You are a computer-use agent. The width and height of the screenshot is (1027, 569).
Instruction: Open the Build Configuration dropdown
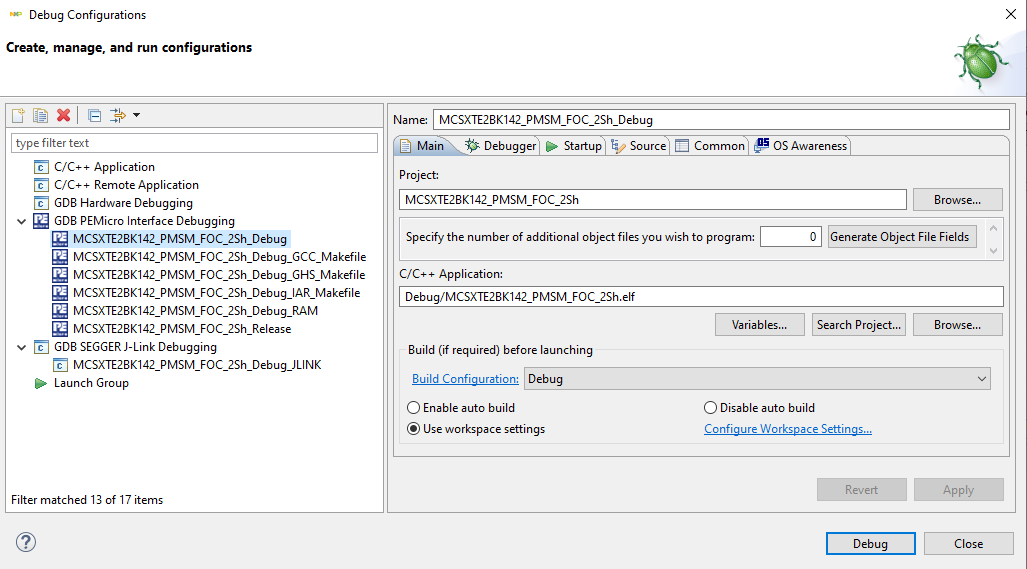756,379
